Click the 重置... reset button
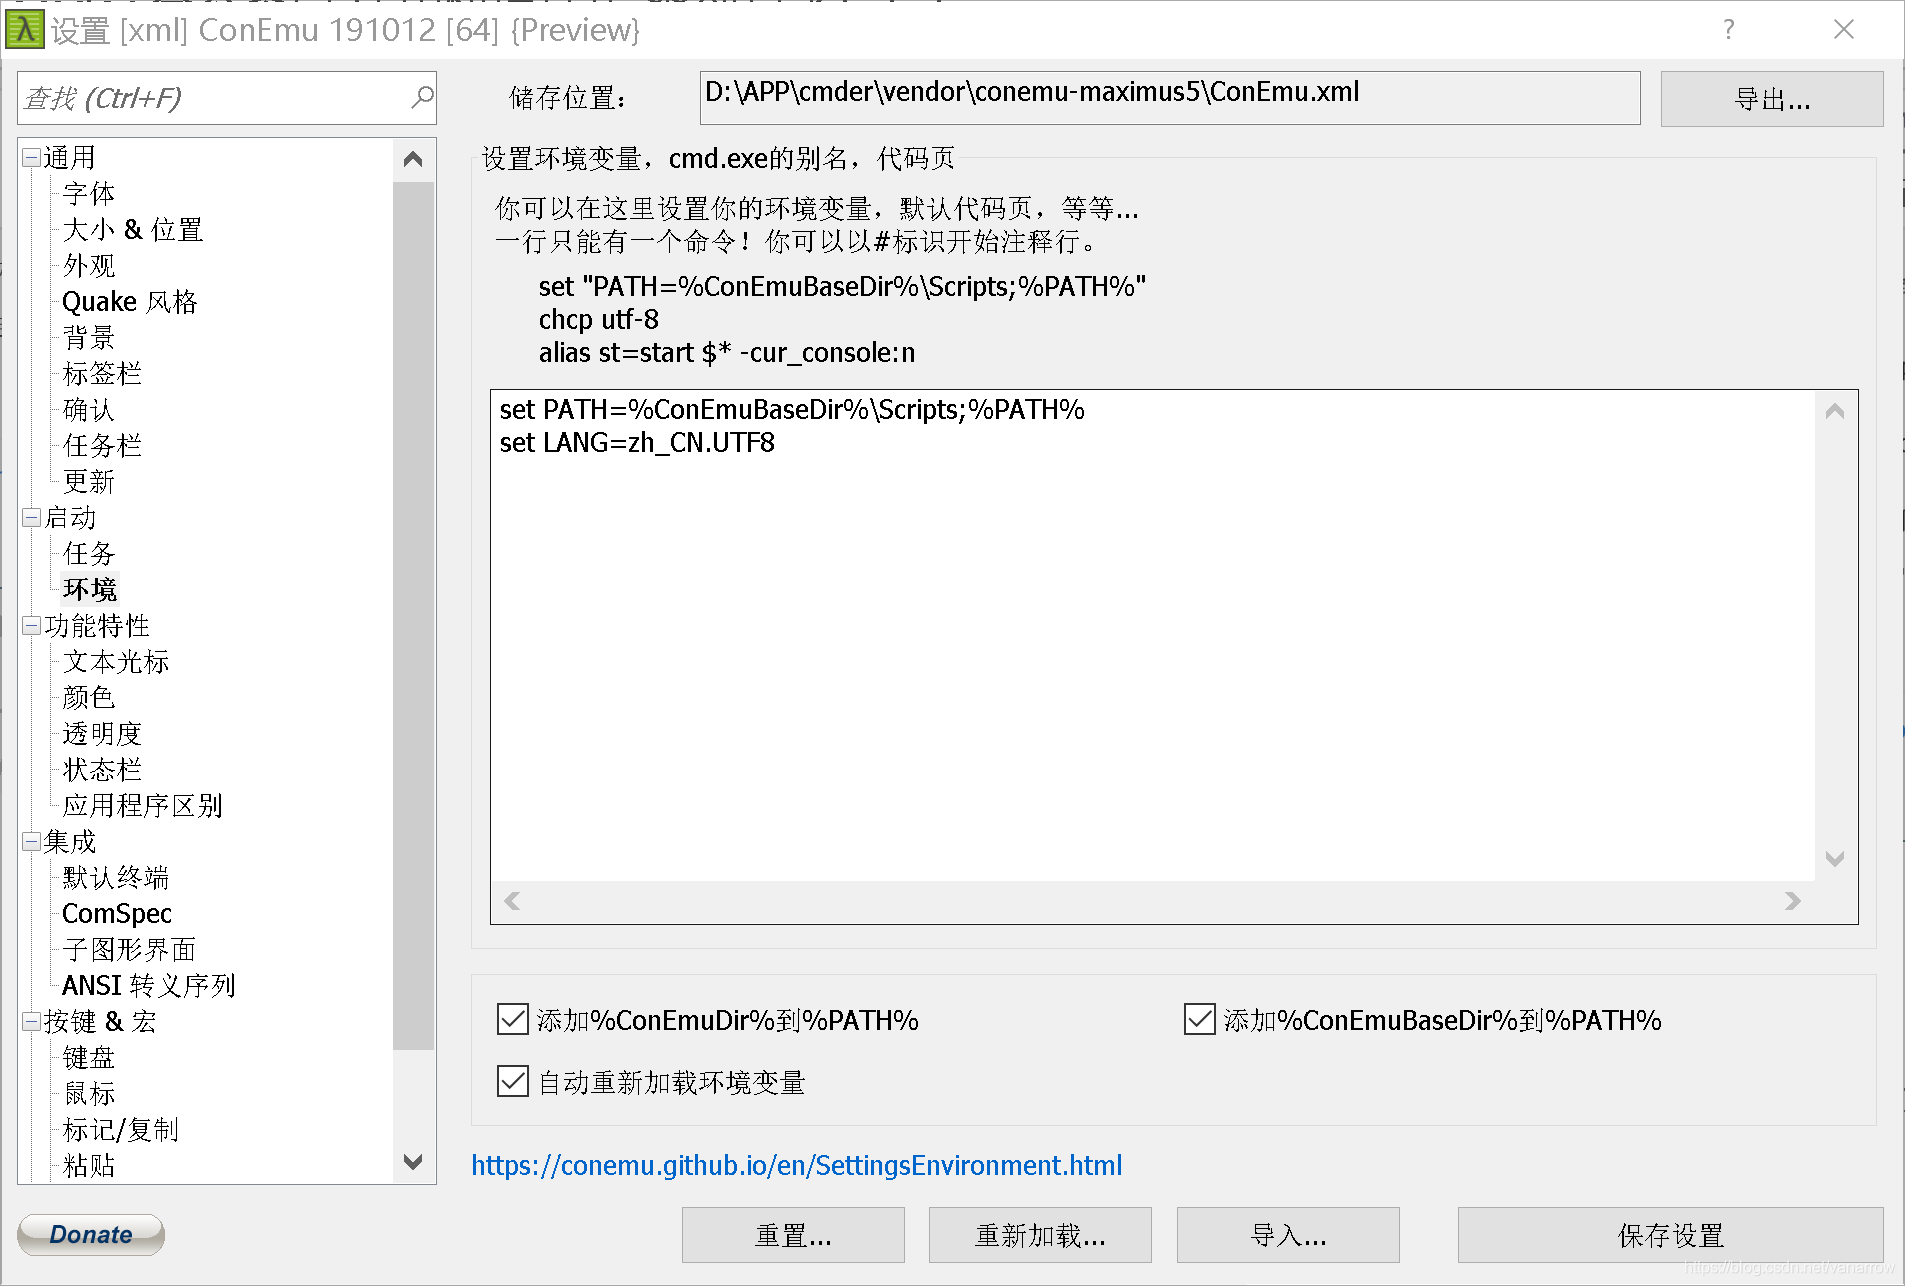 pyautogui.click(x=793, y=1235)
